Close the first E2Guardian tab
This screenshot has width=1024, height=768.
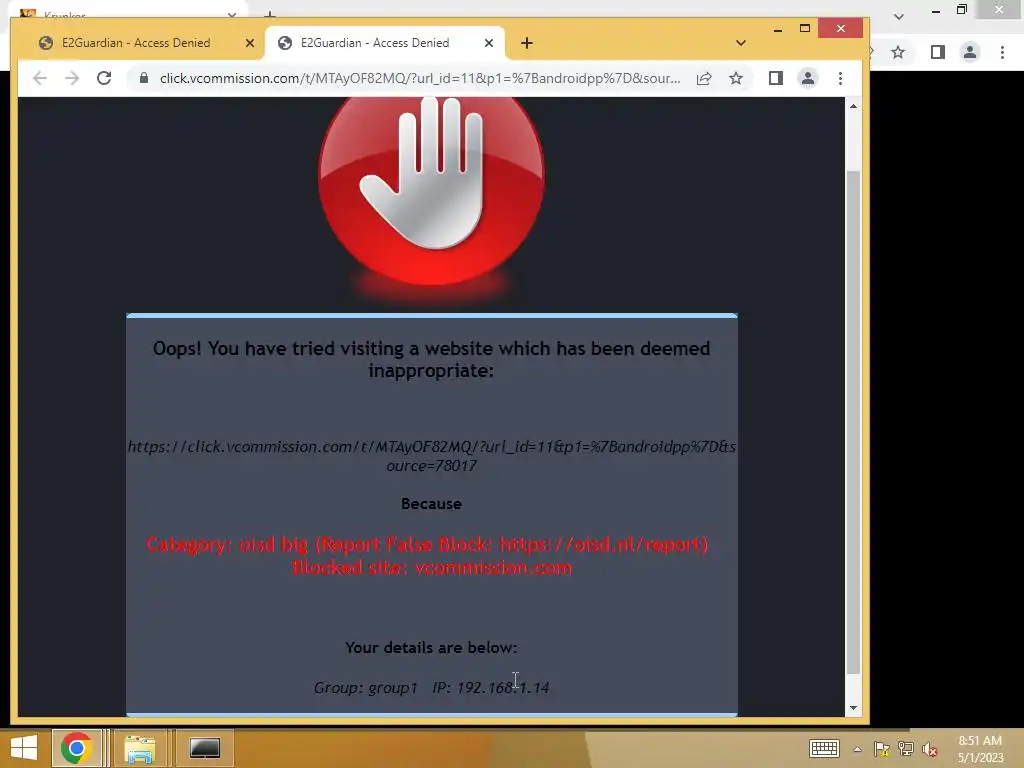pos(249,43)
